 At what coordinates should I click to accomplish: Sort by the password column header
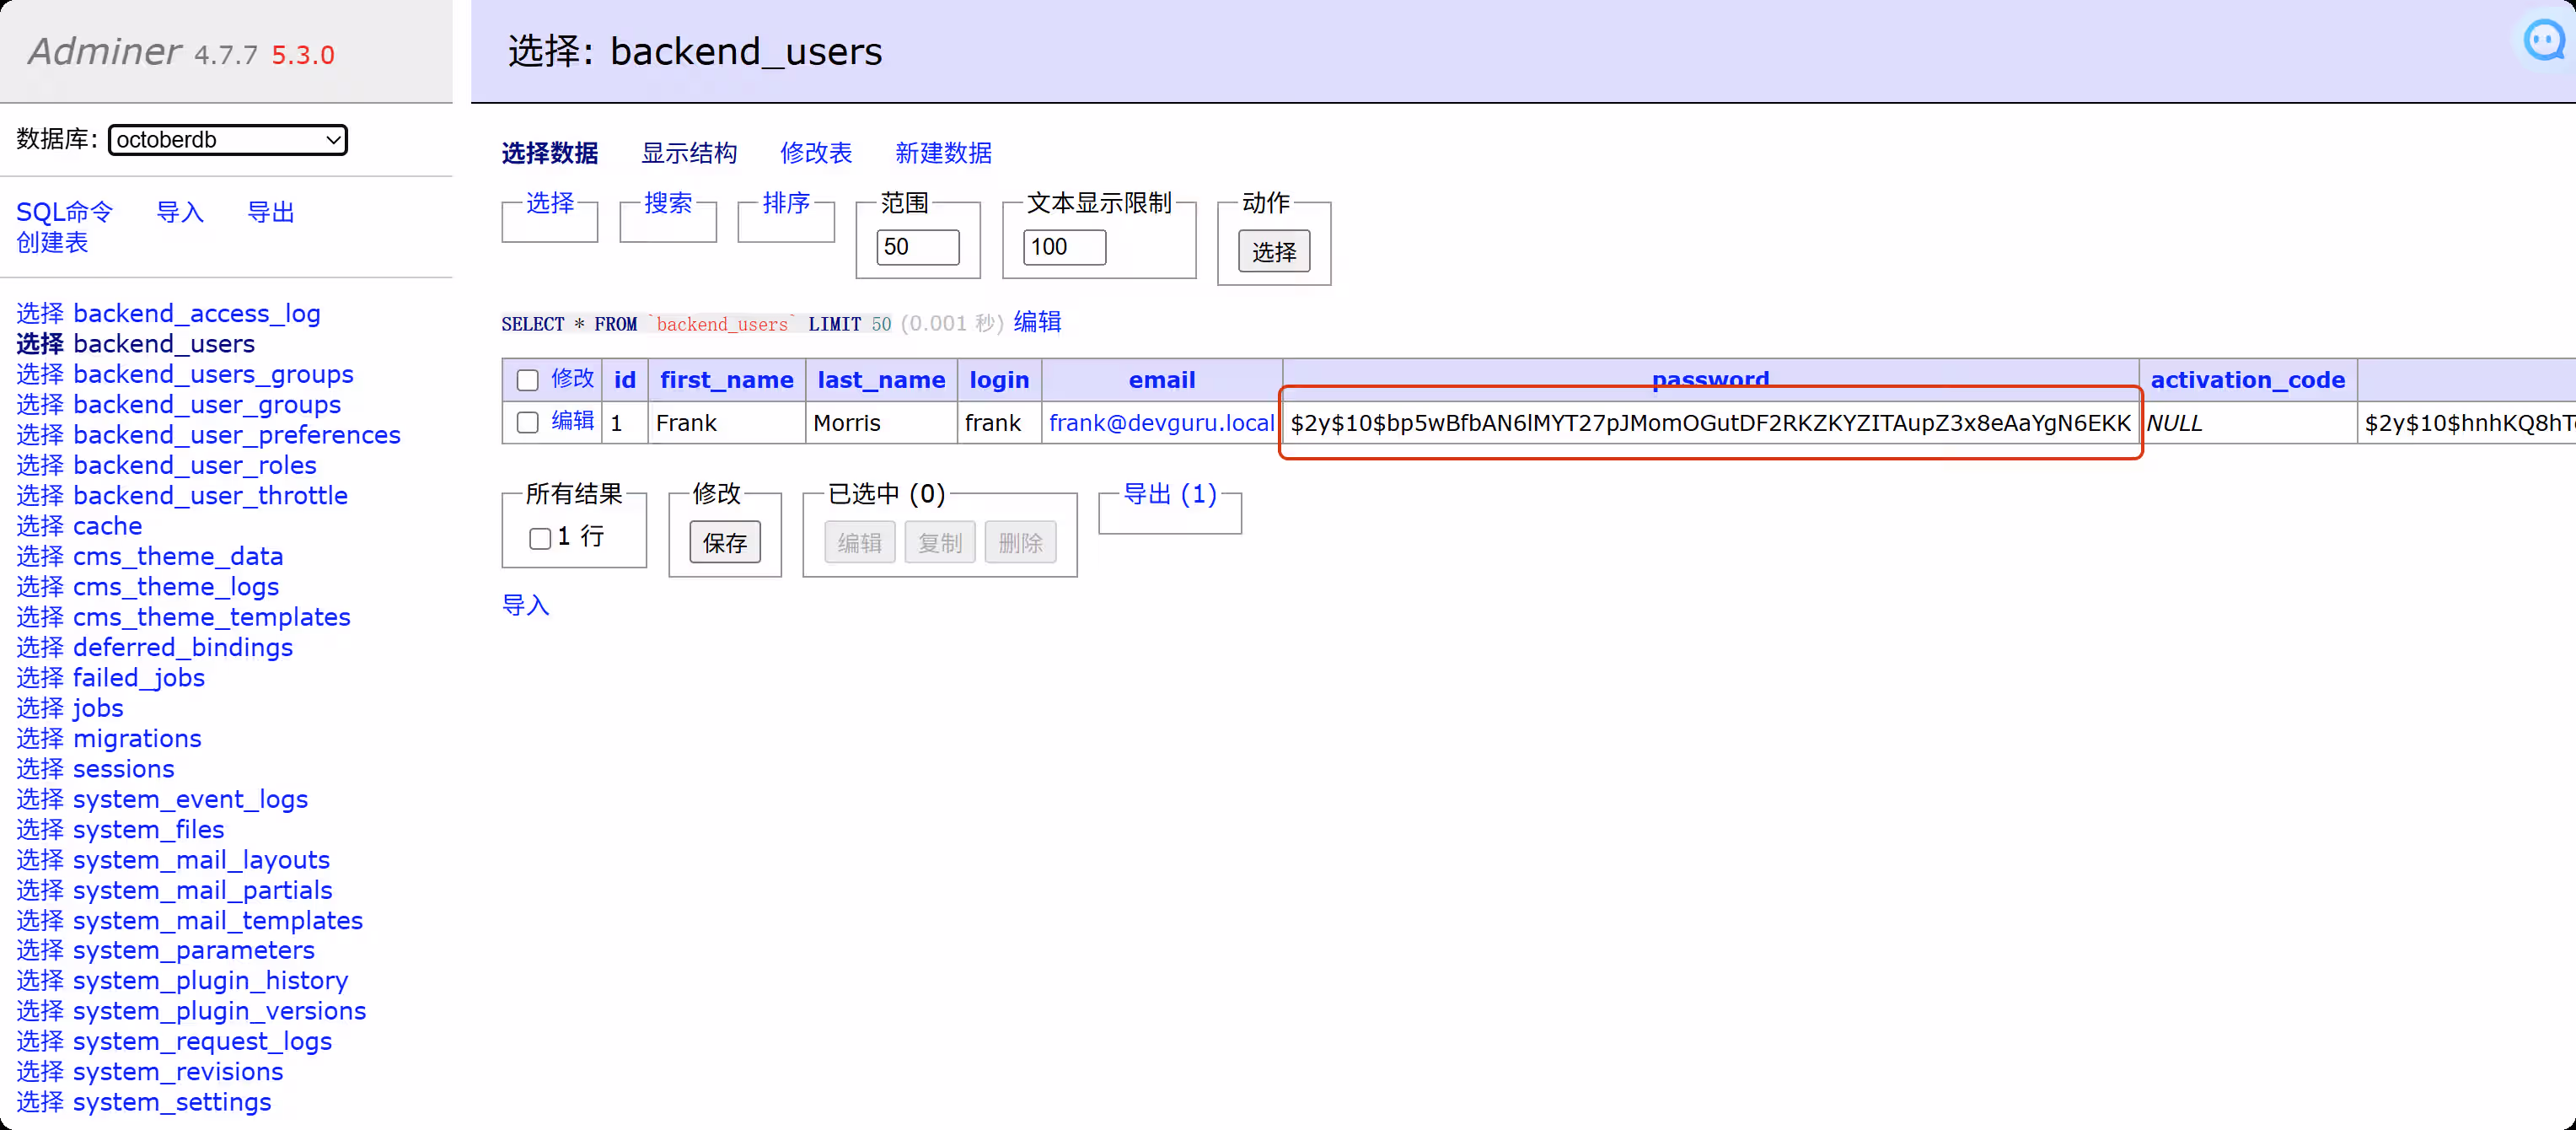1709,378
